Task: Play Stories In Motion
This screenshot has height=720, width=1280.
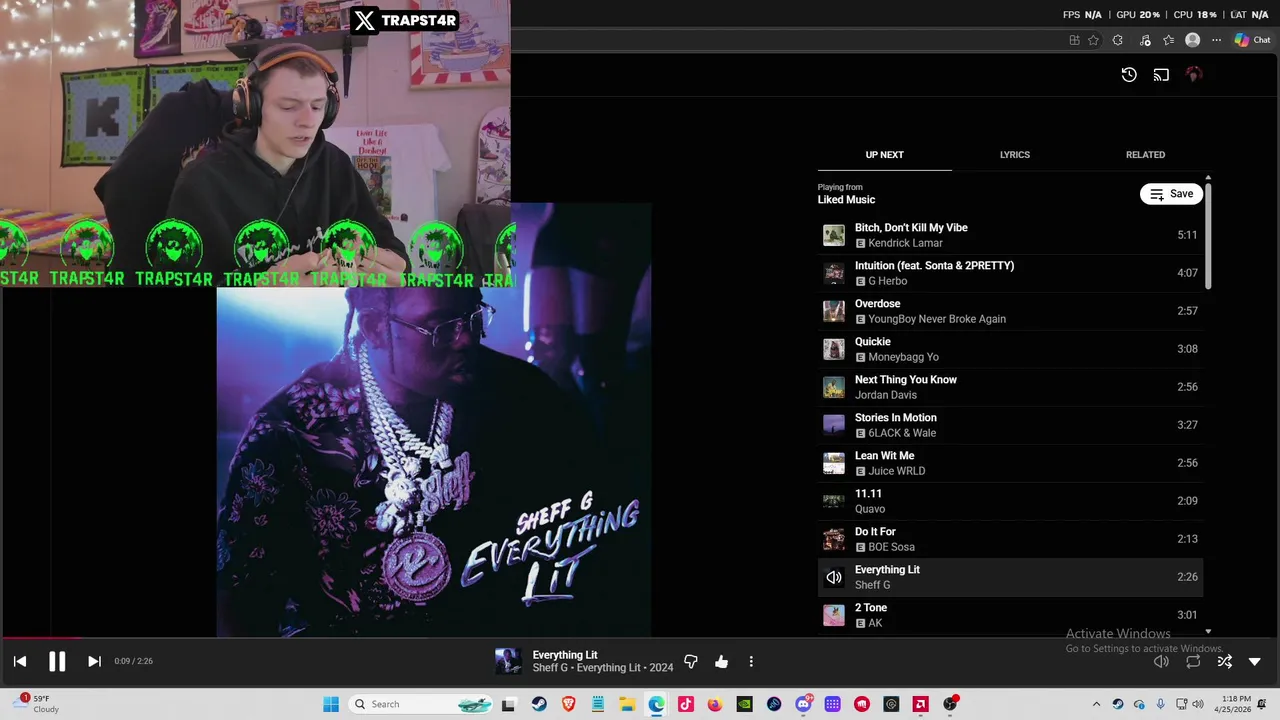Action: pyautogui.click(x=1010, y=425)
